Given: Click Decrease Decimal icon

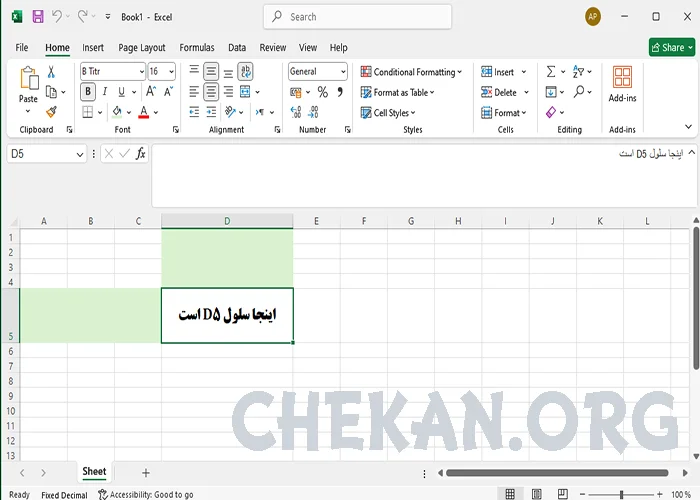Looking at the screenshot, I should [x=313, y=112].
